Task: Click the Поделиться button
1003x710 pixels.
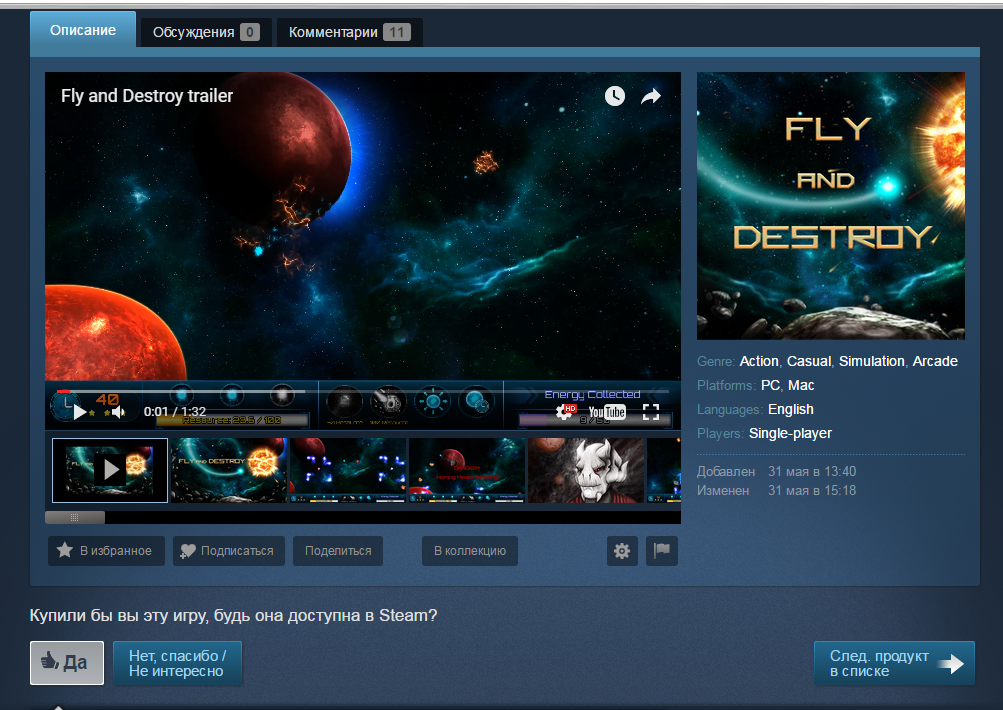Action: (338, 551)
